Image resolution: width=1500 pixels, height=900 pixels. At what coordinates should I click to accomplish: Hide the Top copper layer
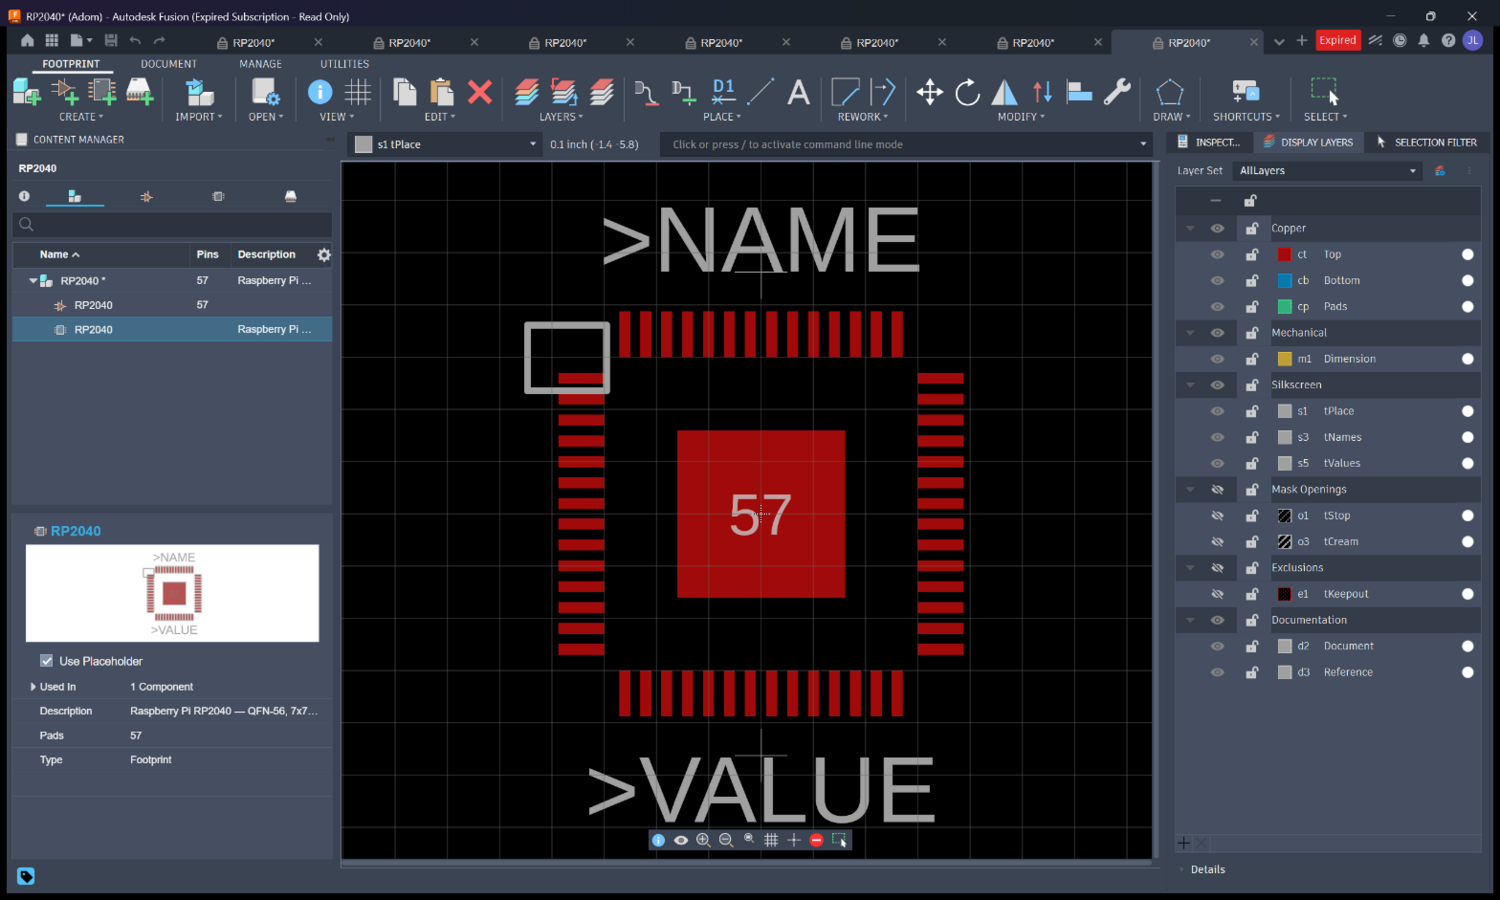click(x=1217, y=254)
